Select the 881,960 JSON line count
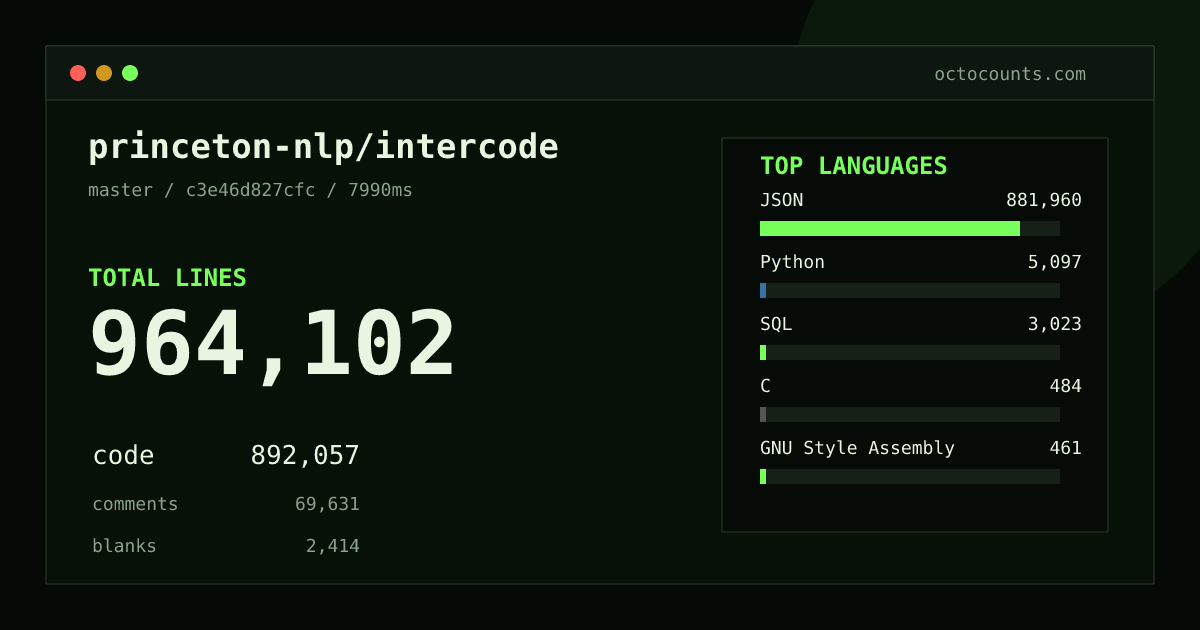This screenshot has height=630, width=1200. click(1044, 200)
